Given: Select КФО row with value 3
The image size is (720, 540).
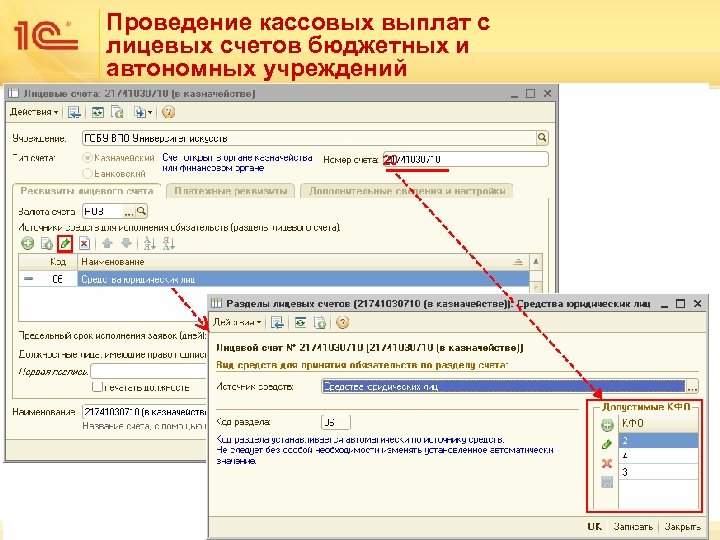Looking at the screenshot, I should pyautogui.click(x=658, y=472).
